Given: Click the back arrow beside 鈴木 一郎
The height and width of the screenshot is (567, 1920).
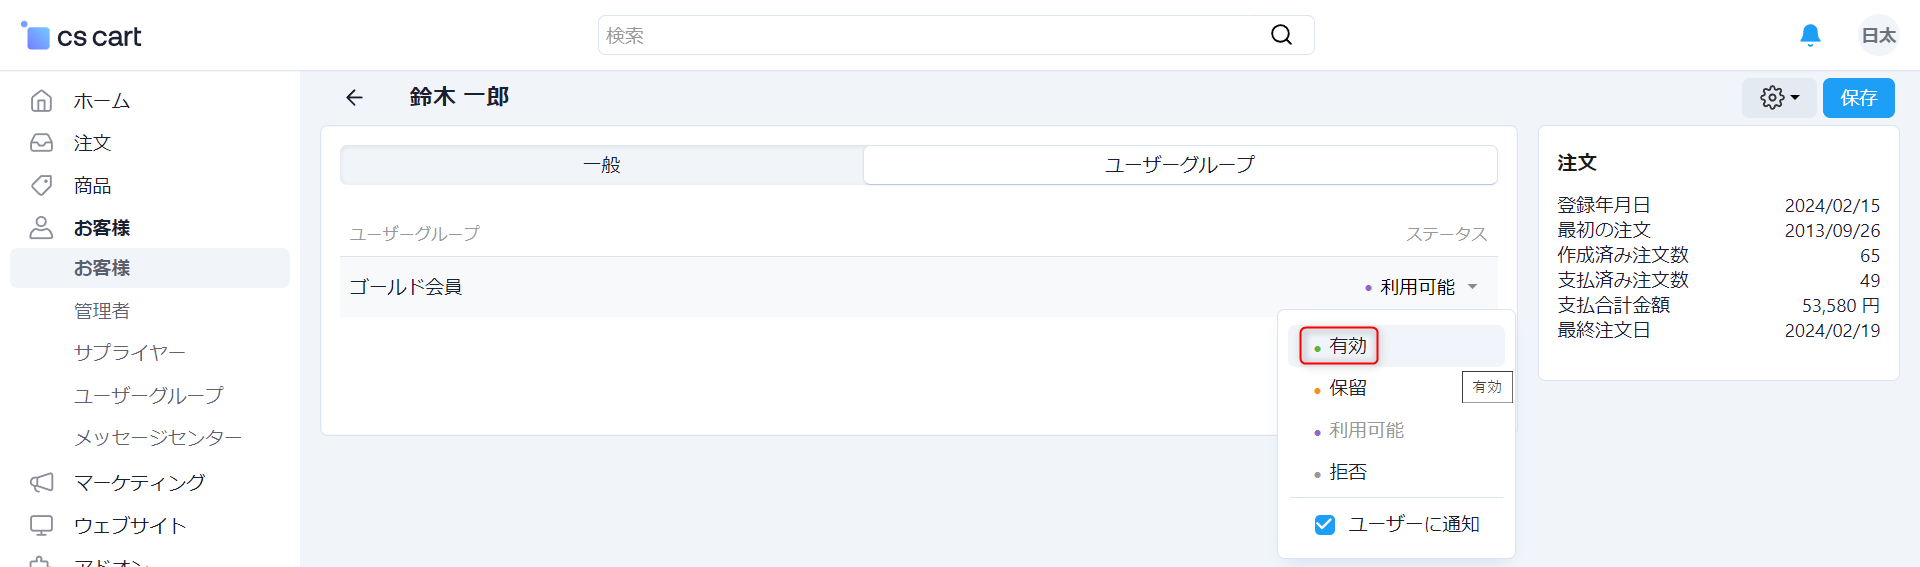Looking at the screenshot, I should pyautogui.click(x=354, y=97).
